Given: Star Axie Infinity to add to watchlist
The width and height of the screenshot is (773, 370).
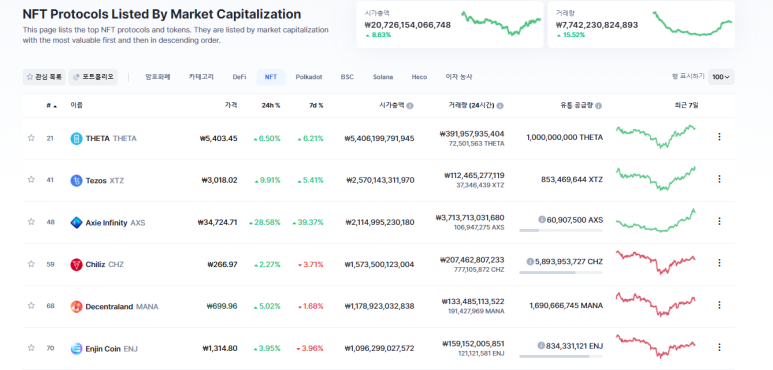Looking at the screenshot, I should (31, 222).
